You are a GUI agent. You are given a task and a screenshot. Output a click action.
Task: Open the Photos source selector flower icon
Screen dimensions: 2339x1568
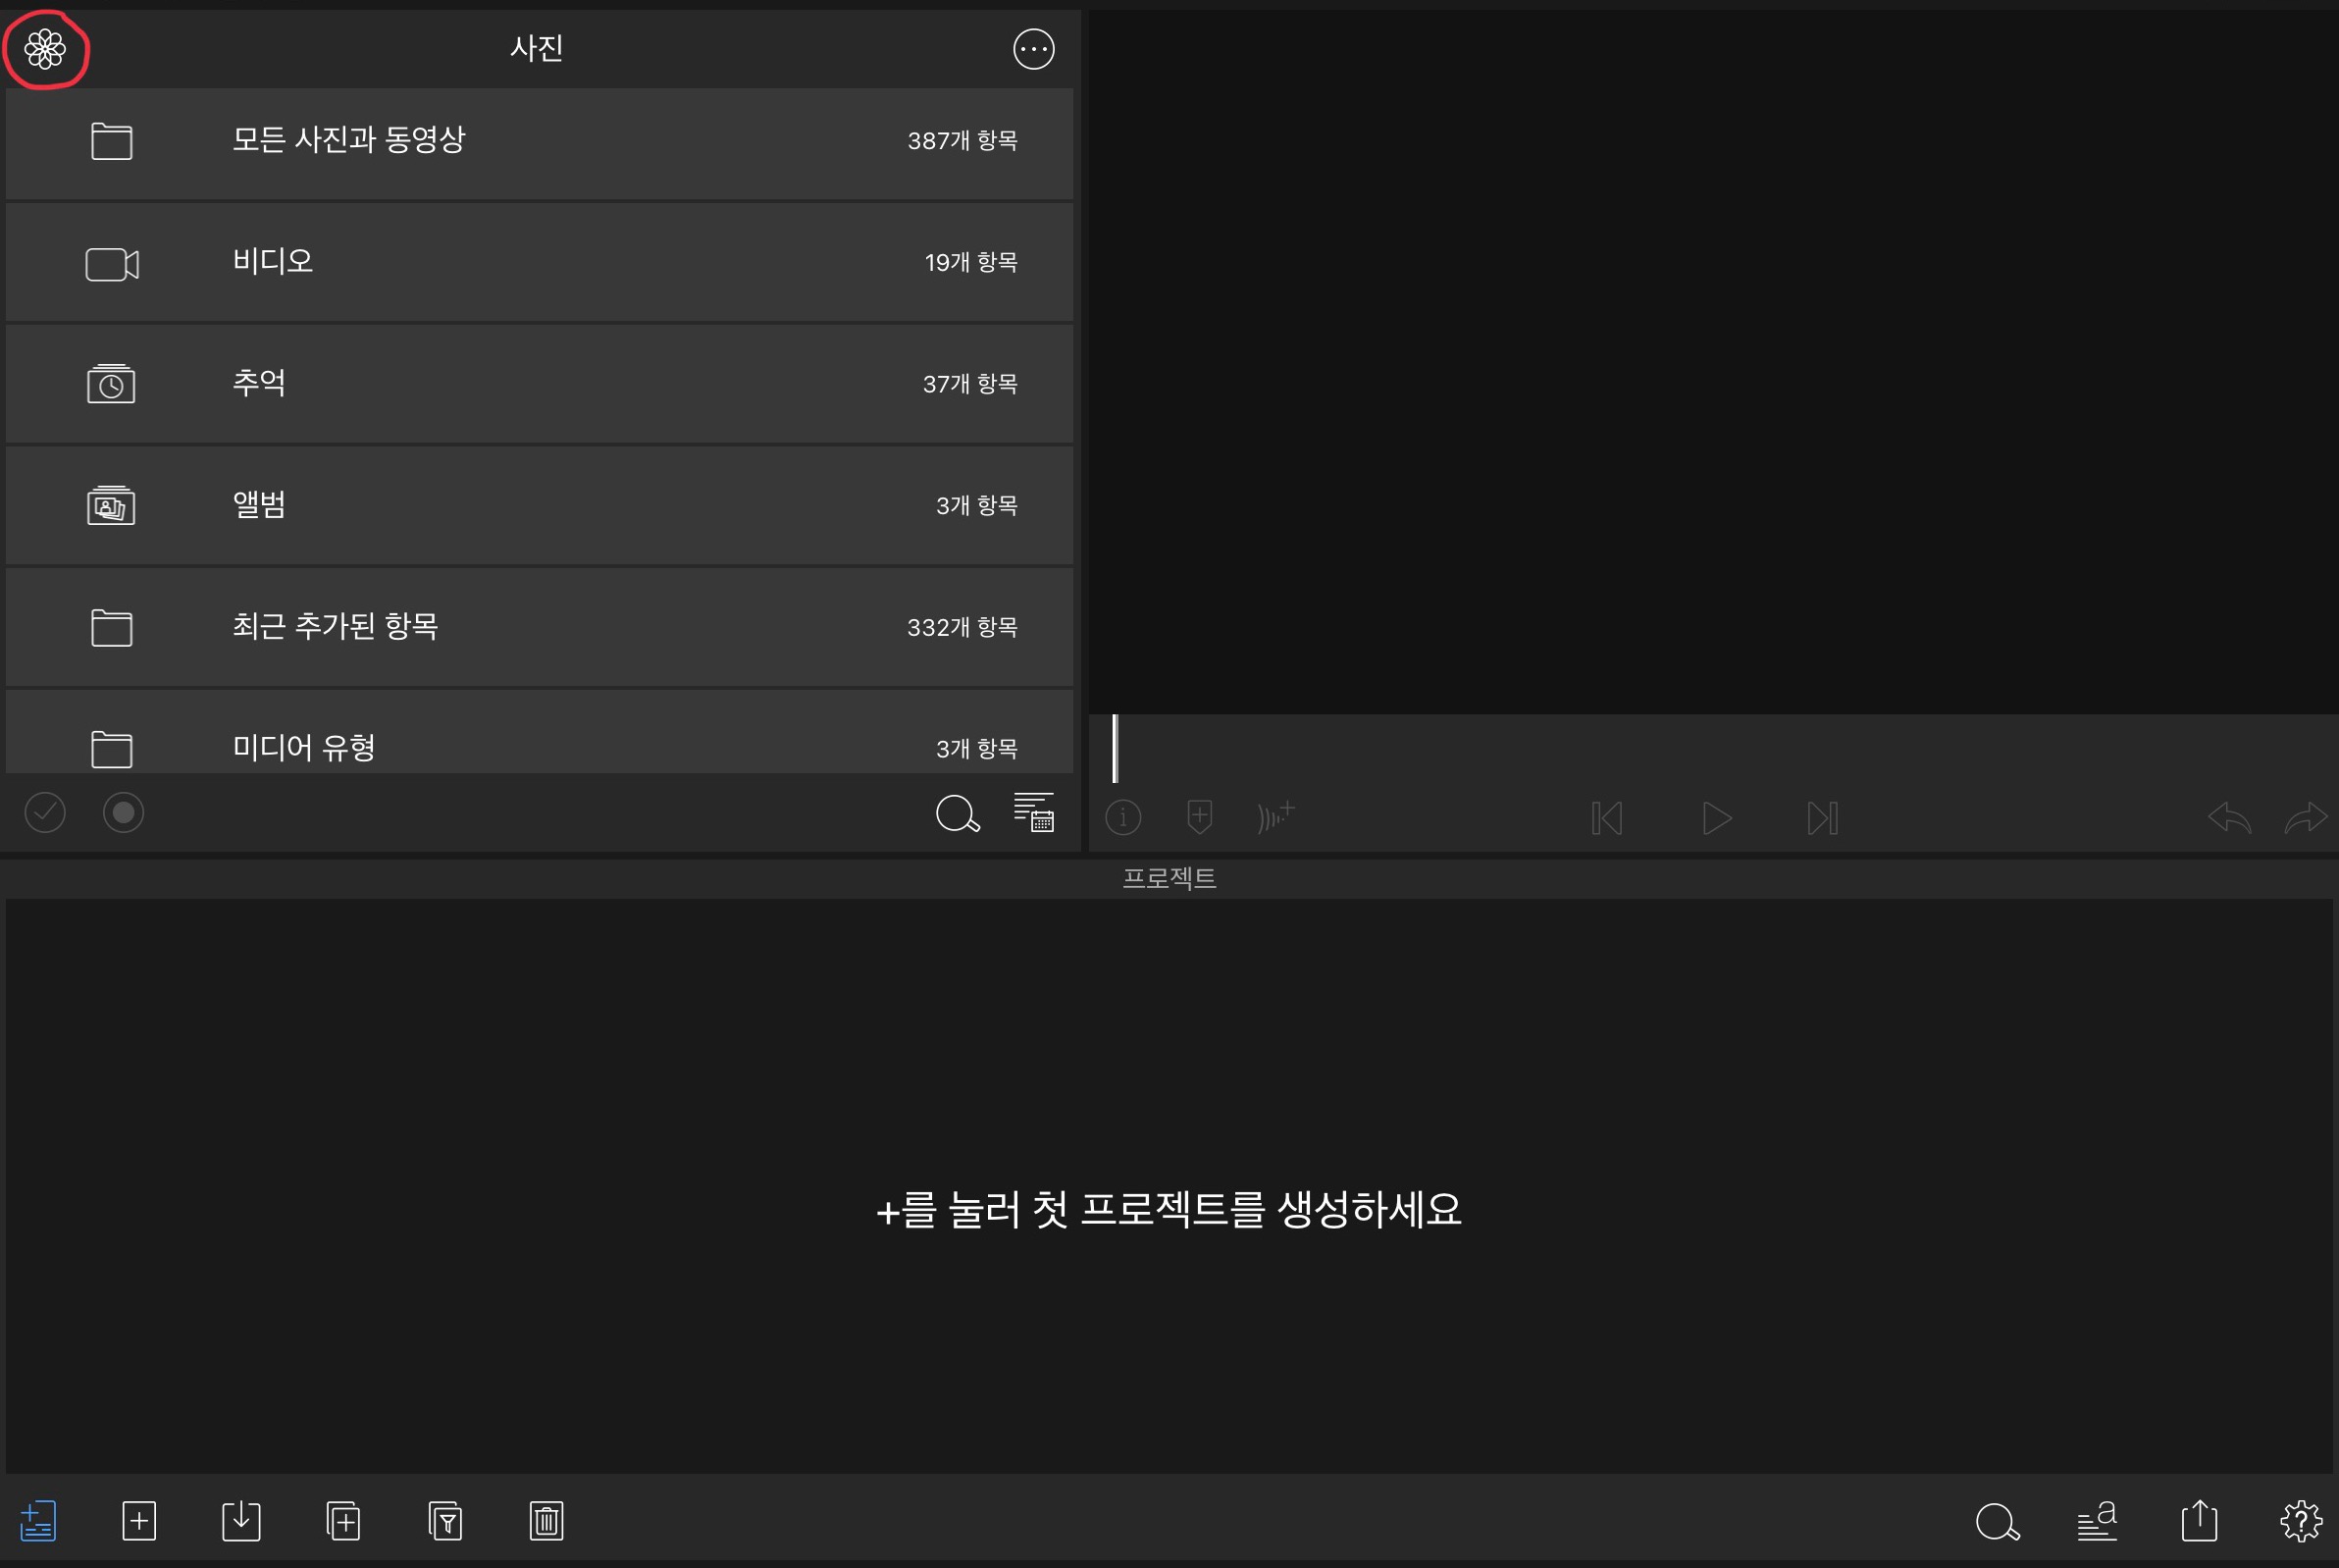pyautogui.click(x=45, y=49)
